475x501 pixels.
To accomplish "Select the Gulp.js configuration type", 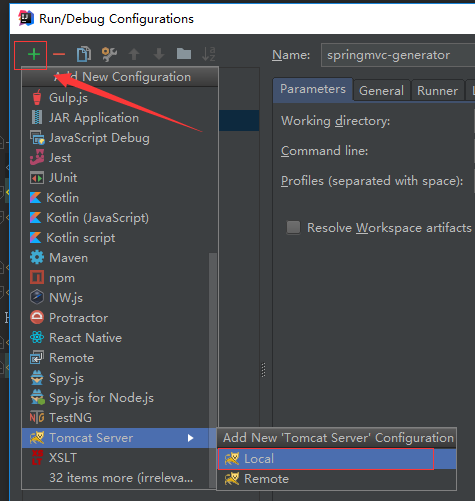I will (120, 98).
